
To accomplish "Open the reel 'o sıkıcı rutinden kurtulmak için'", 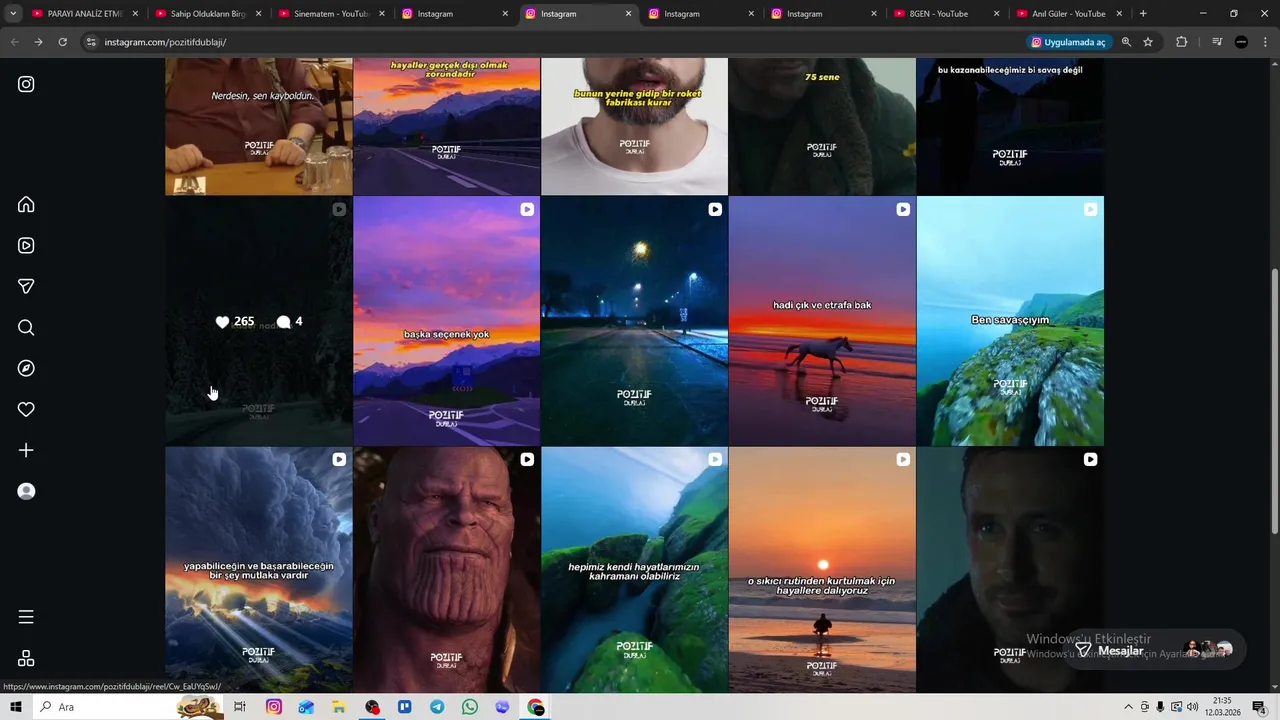I will [x=822, y=570].
